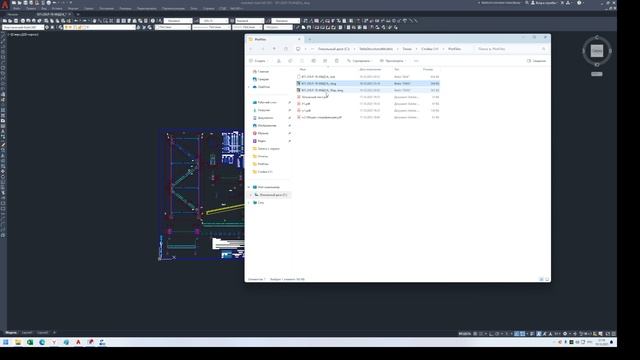Open Главная in the Explorer sidebar
Viewport: 640px width, 360px height.
pyautogui.click(x=263, y=71)
